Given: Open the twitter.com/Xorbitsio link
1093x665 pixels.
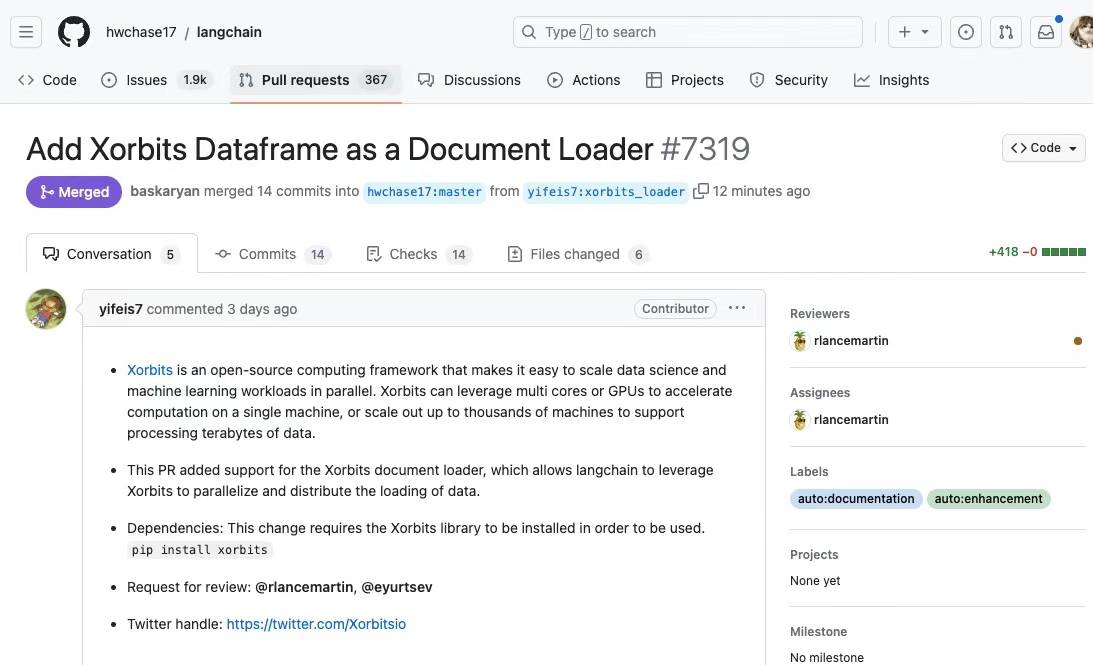Looking at the screenshot, I should pyautogui.click(x=316, y=624).
